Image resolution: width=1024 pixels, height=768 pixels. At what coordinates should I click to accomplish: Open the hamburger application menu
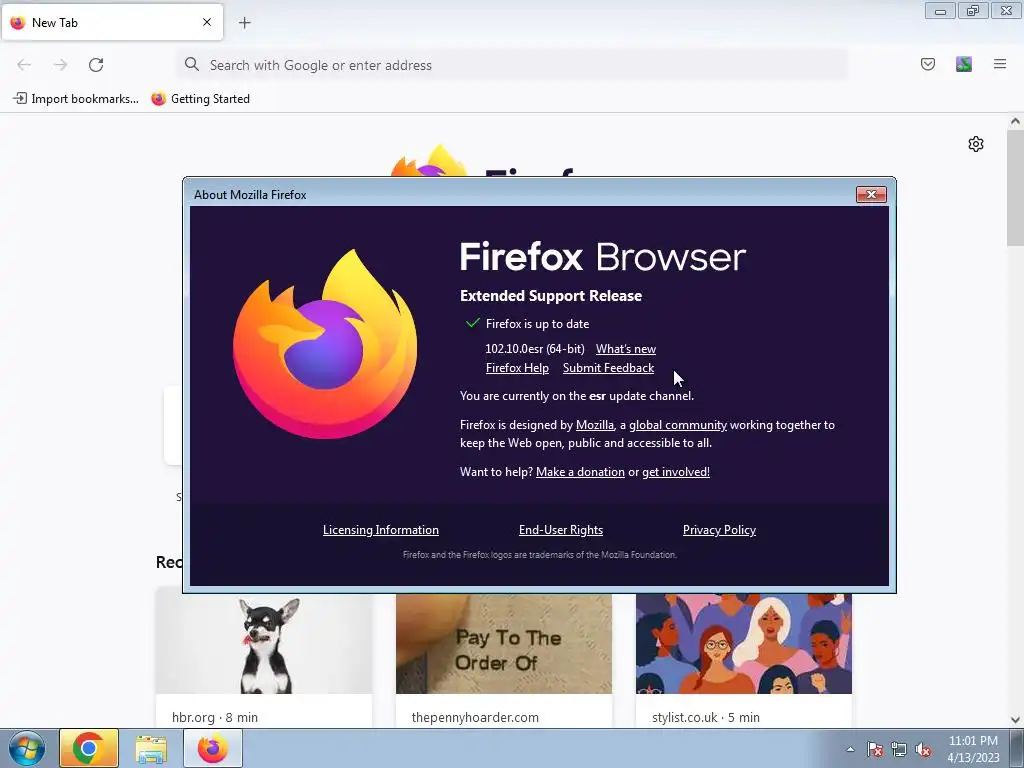(1000, 64)
